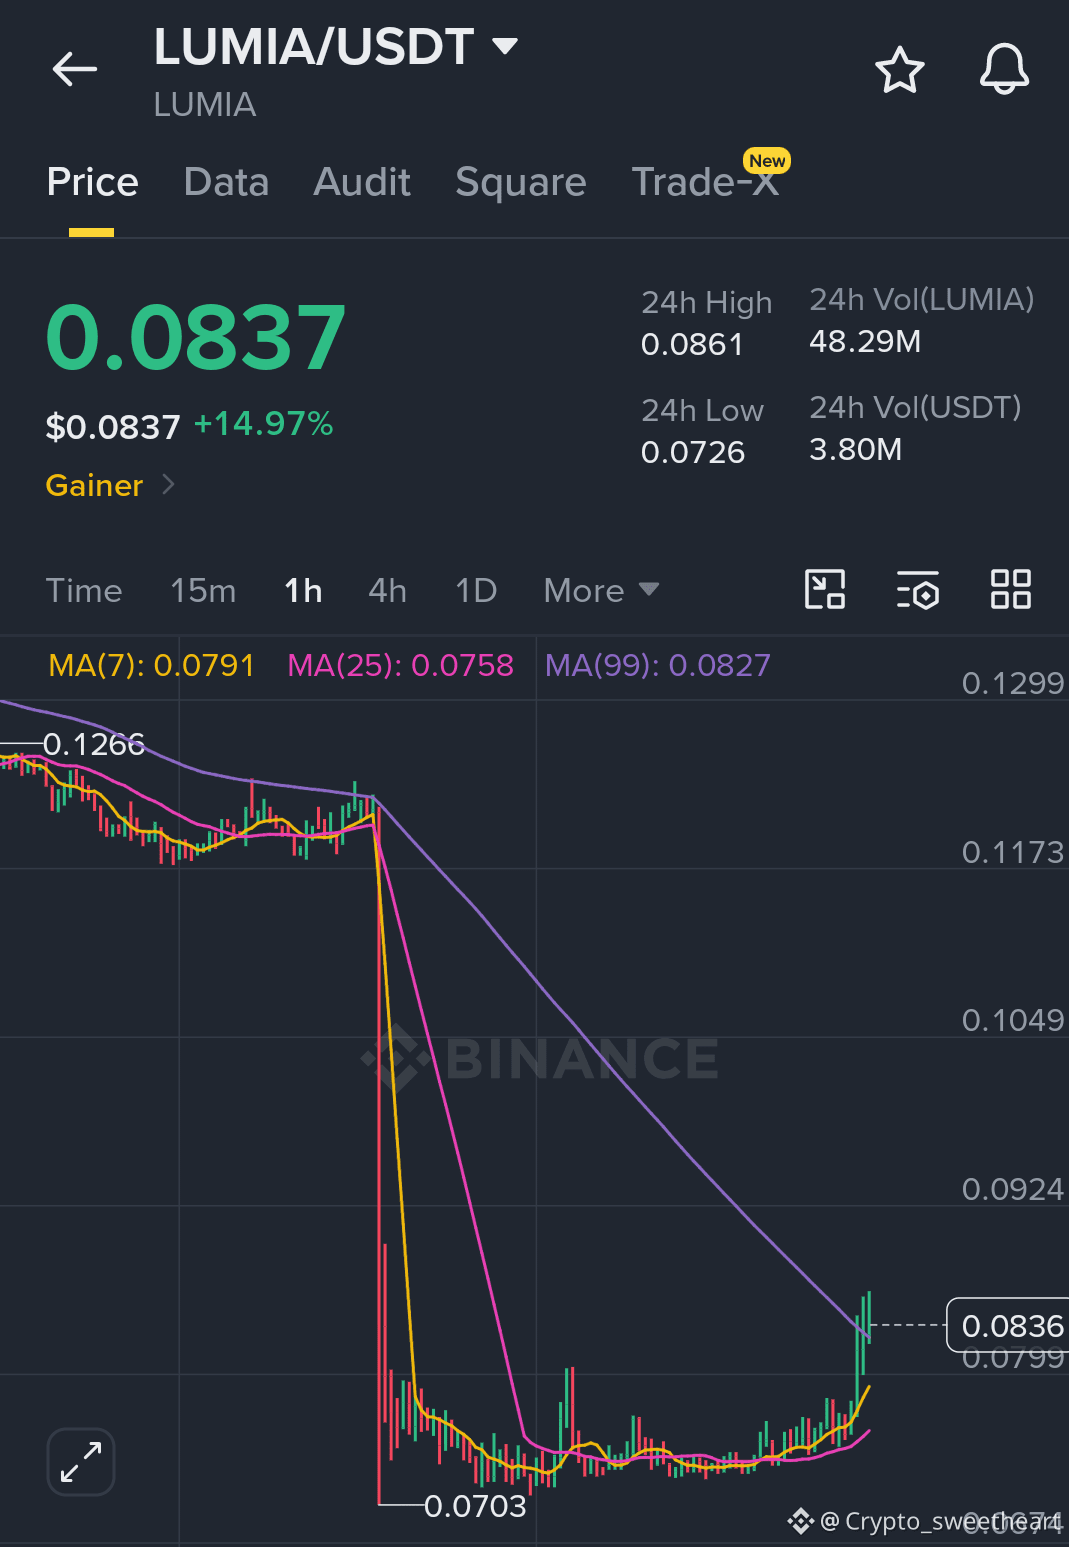Tap the 24h Low value 0.0726
Viewport: 1069px width, 1547px height.
[x=693, y=453]
